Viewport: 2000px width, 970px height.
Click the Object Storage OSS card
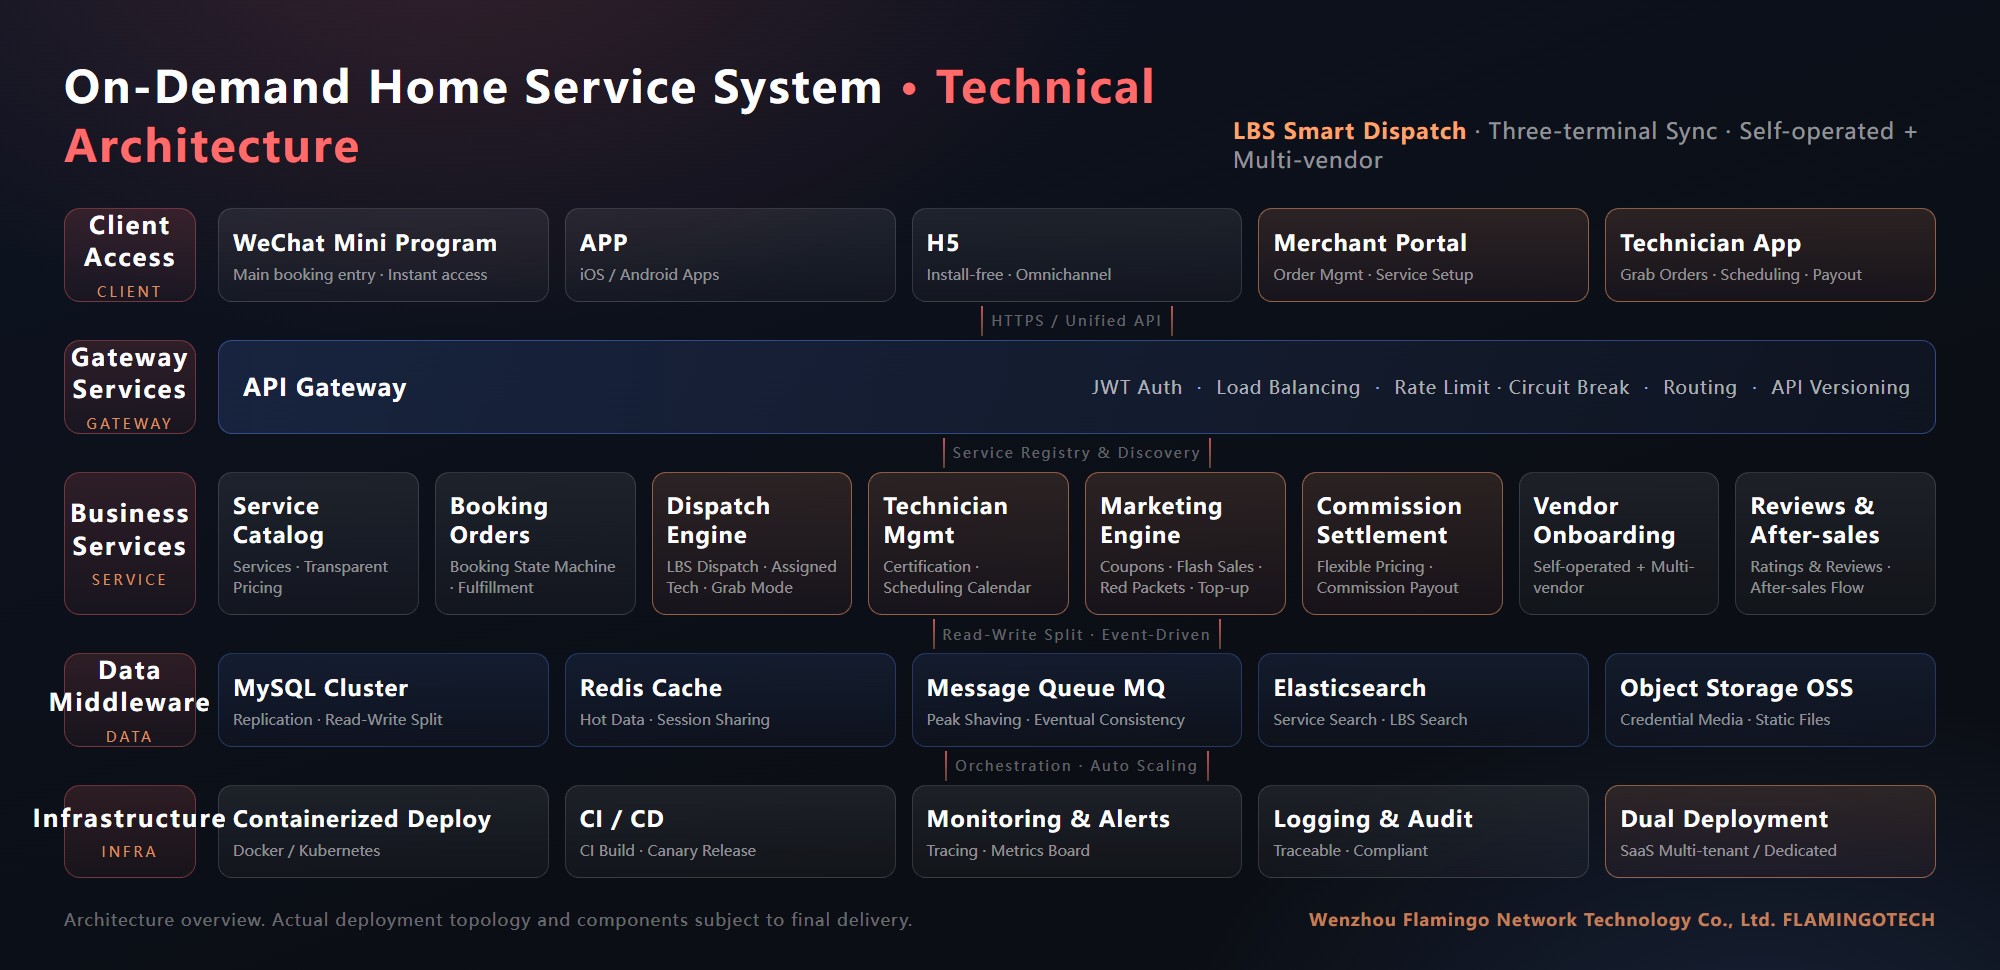tap(1770, 700)
